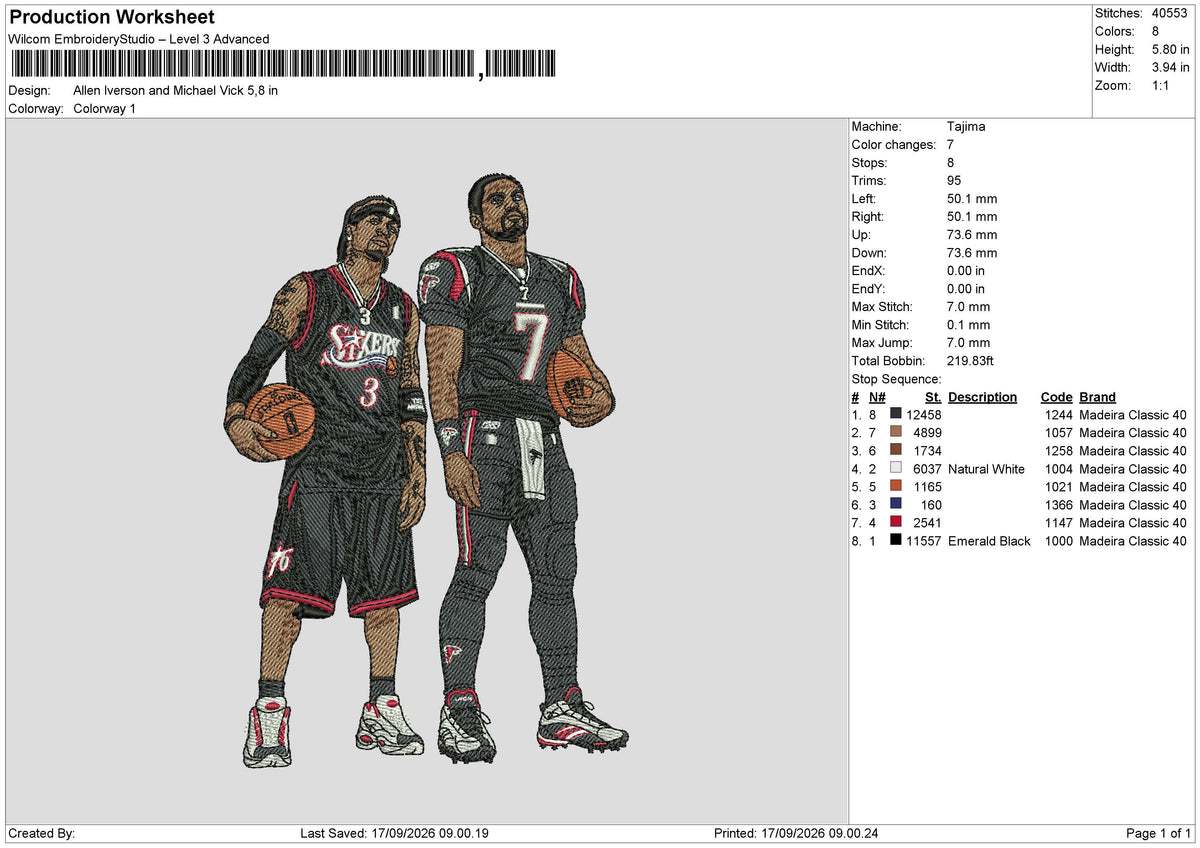The height and width of the screenshot is (848, 1200).
Task: Click the 'Brand' column header
Action: [1097, 397]
